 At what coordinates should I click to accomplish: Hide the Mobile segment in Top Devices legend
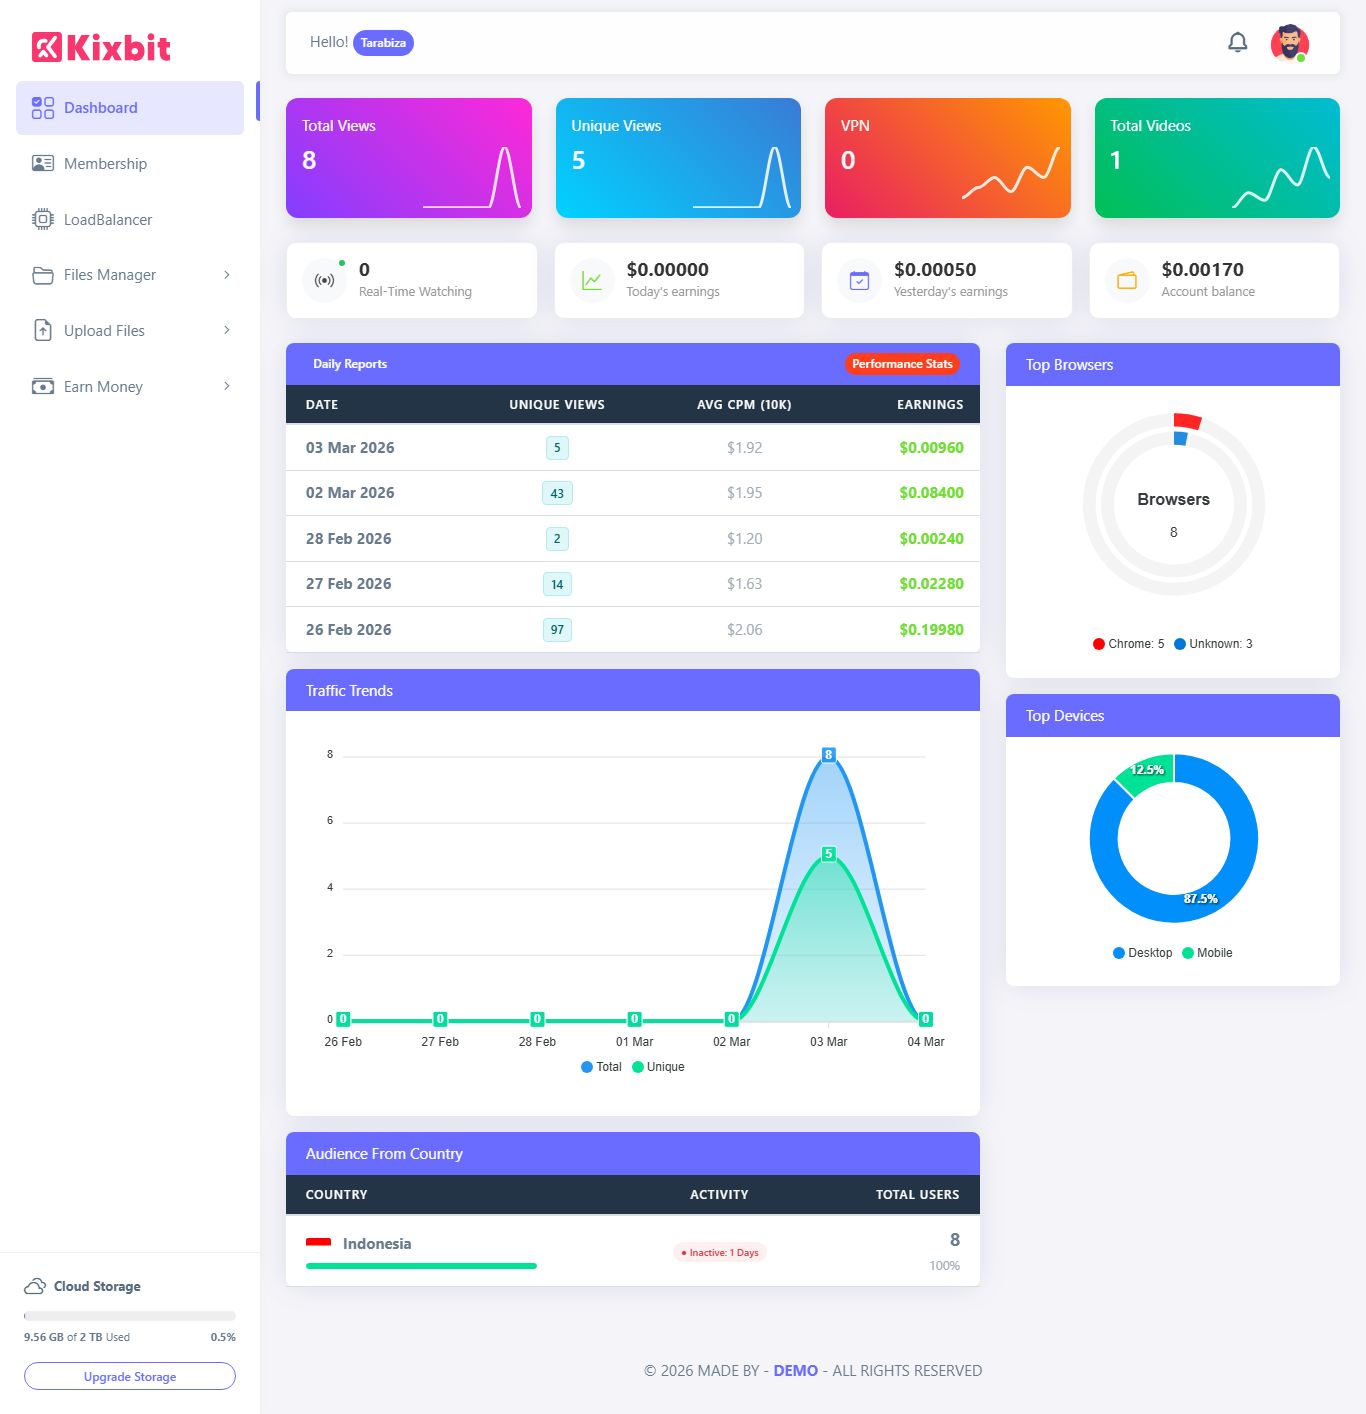[x=1207, y=953]
